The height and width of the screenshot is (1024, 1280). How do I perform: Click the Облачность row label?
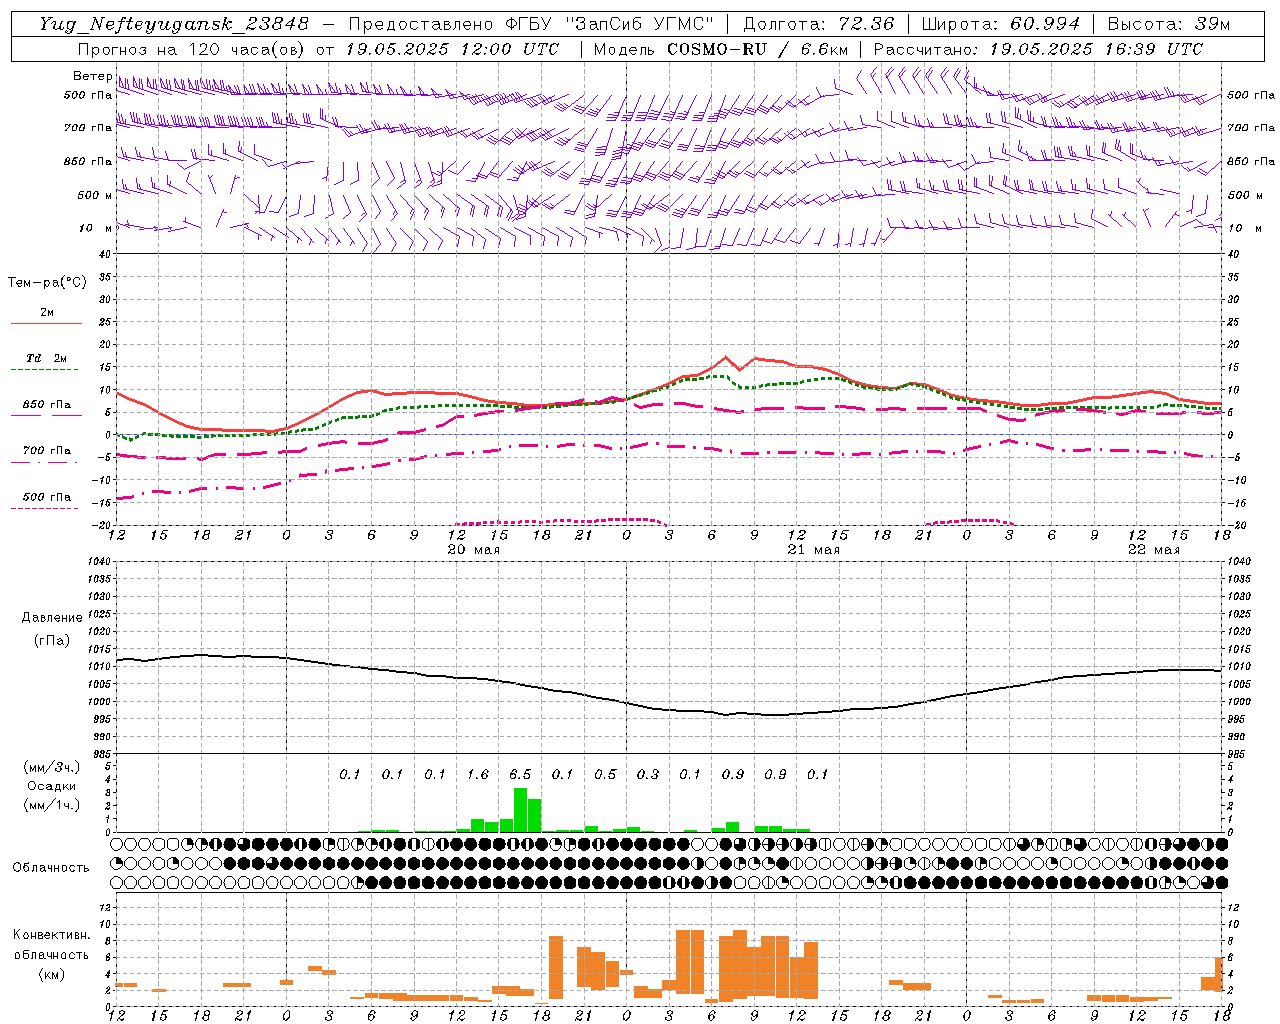click(x=51, y=867)
